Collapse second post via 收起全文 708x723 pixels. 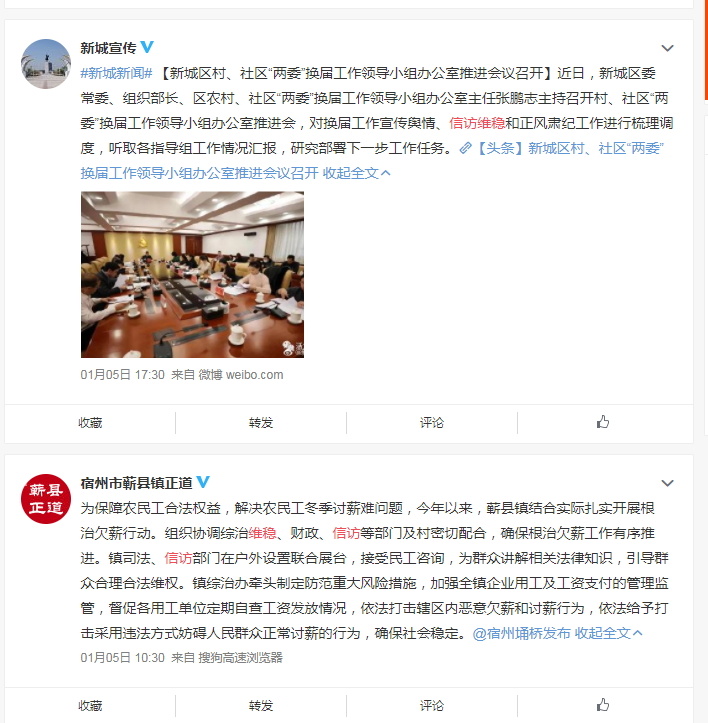608,633
